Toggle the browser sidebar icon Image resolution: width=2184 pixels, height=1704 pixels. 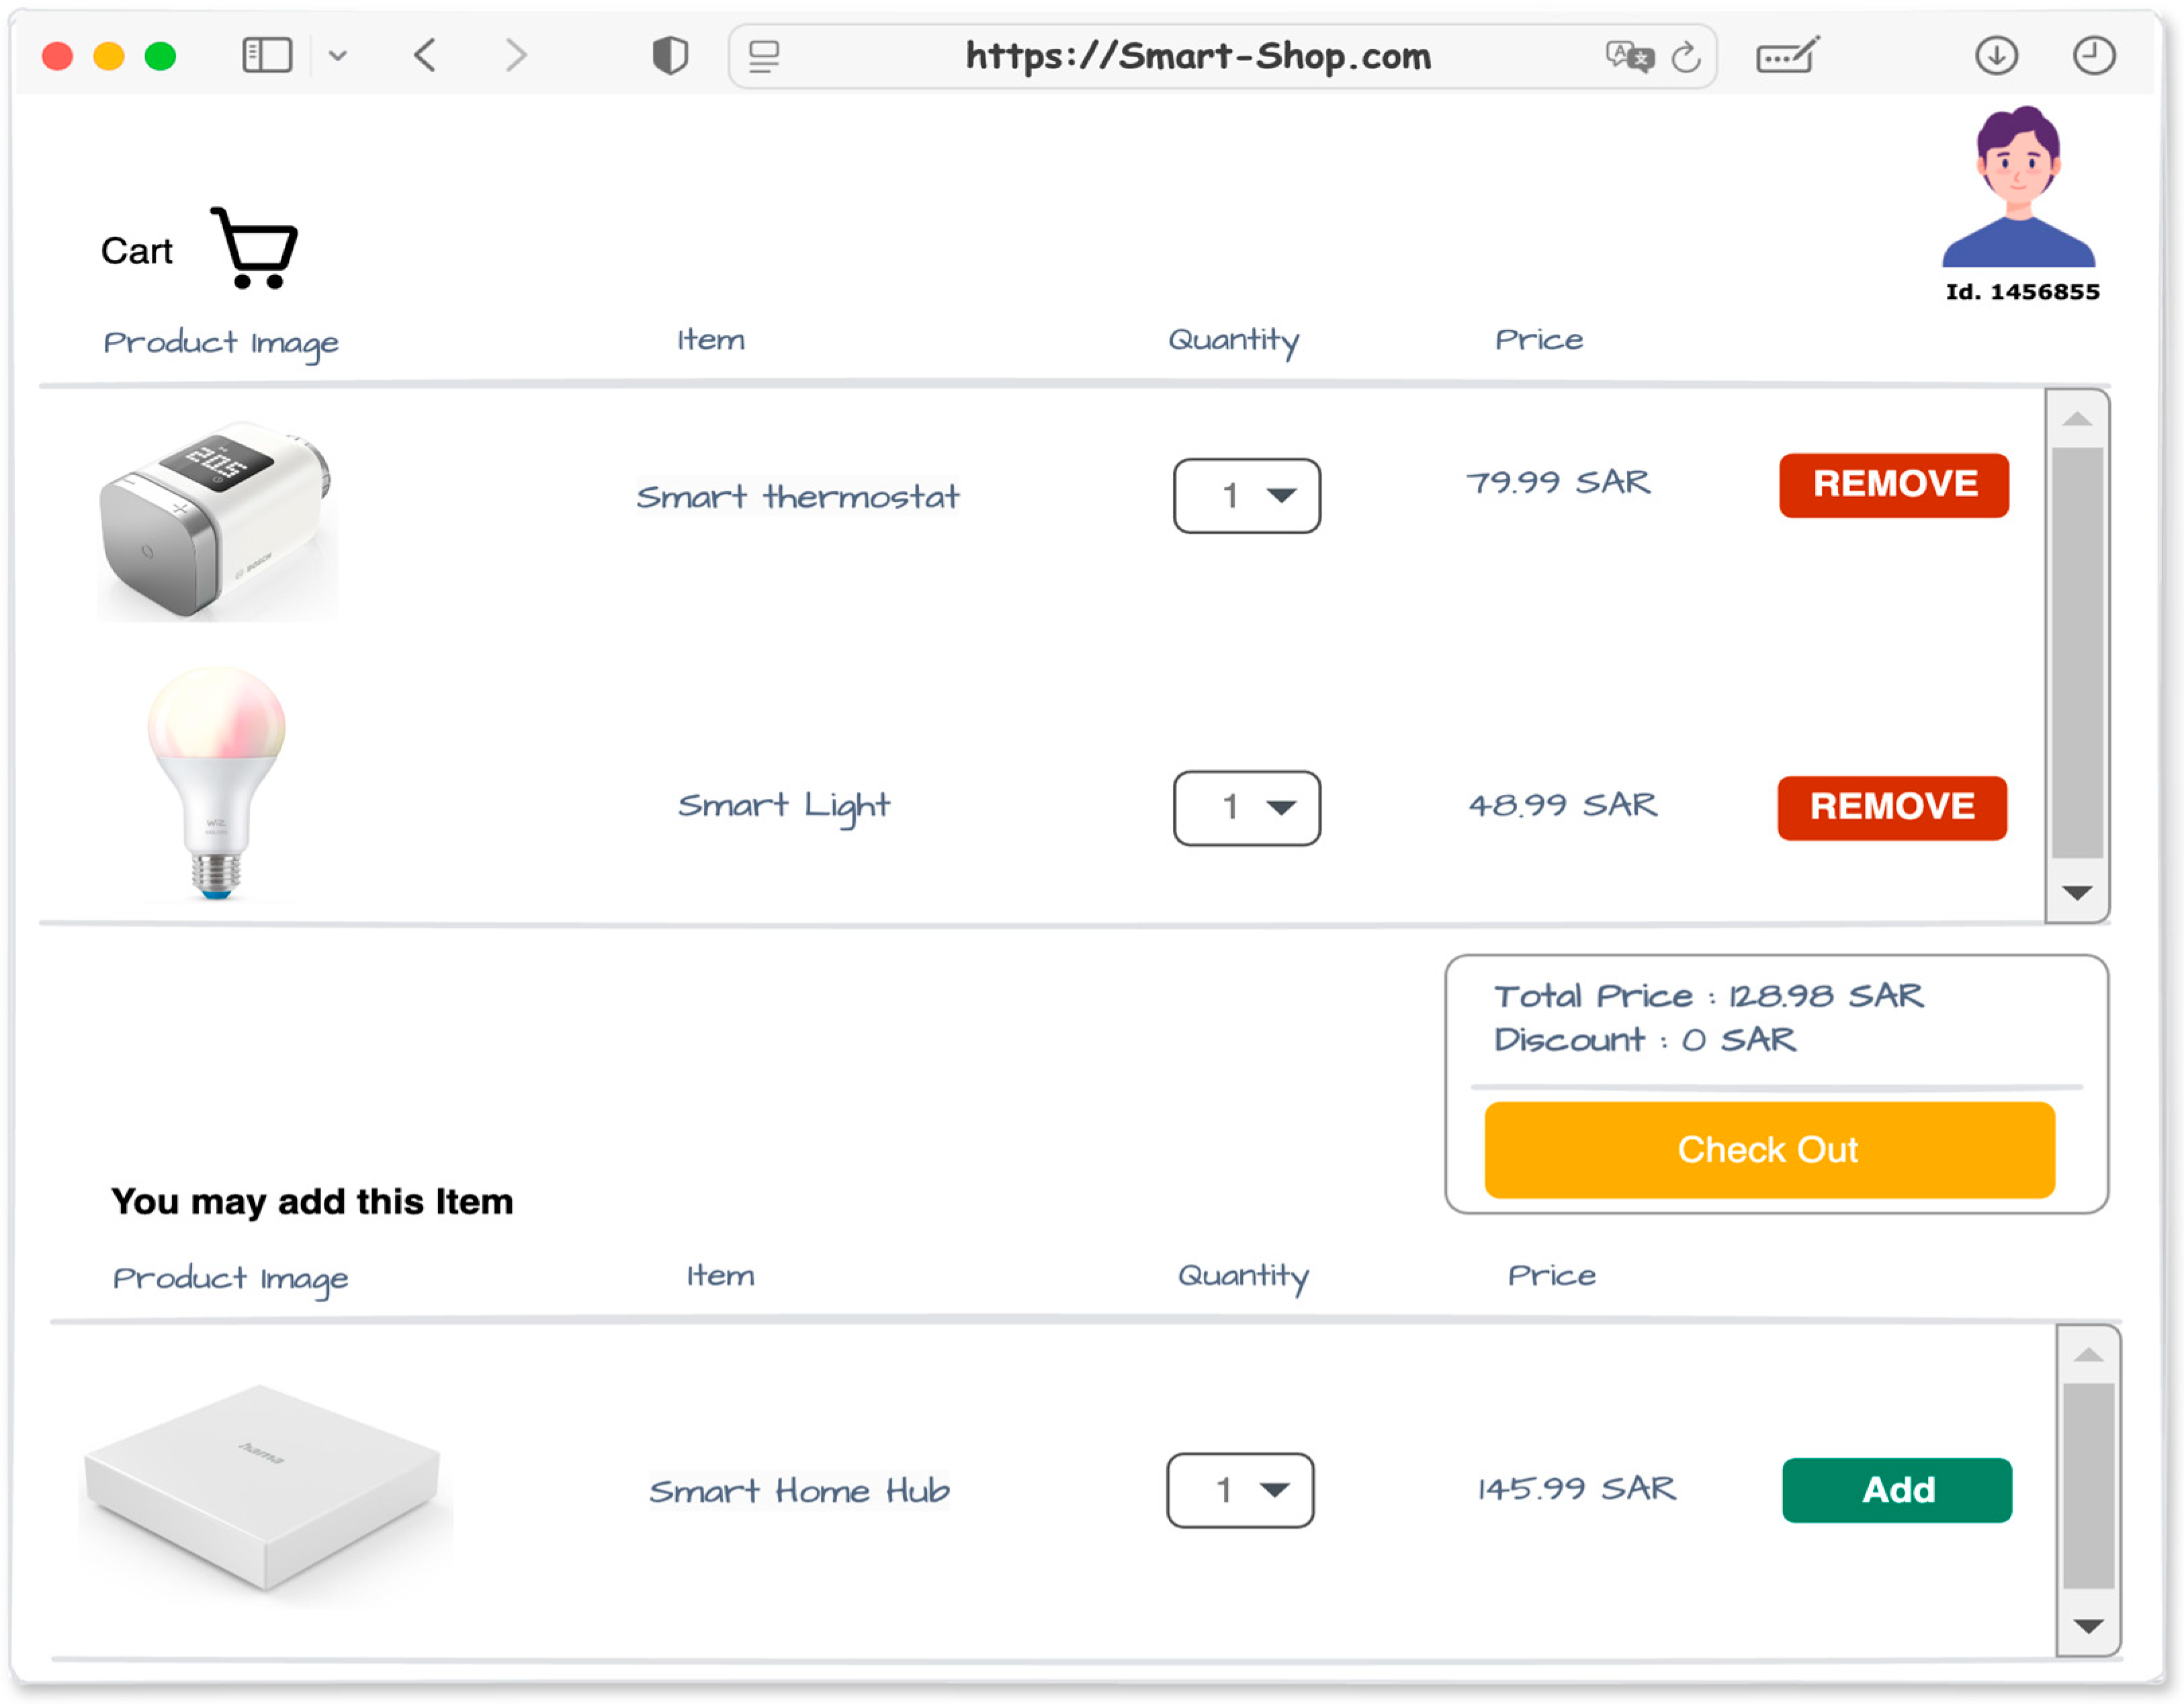[x=267, y=55]
